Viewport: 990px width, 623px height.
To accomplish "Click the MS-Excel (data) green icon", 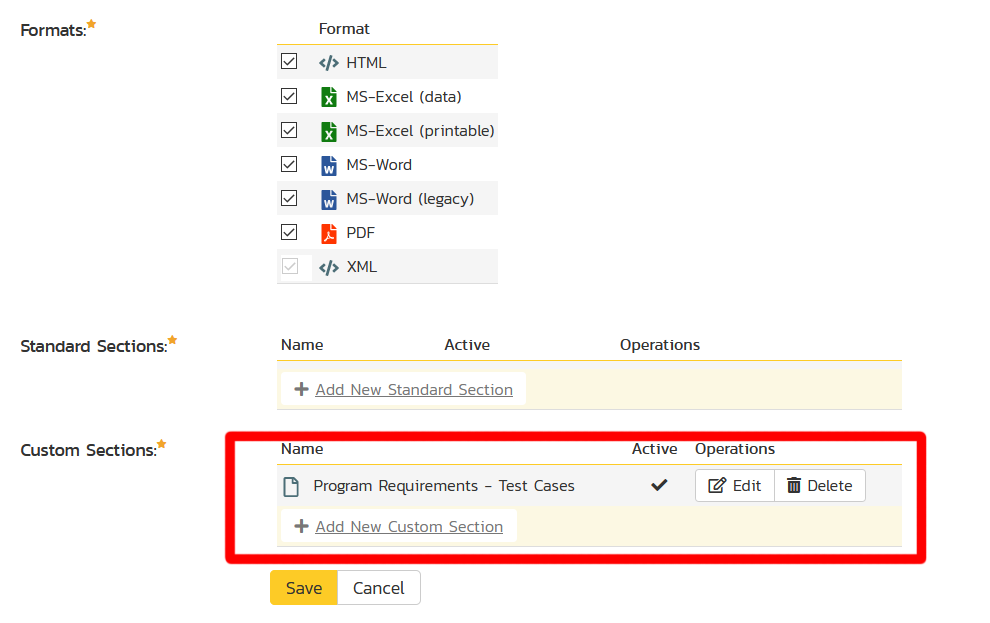I will click(x=328, y=97).
